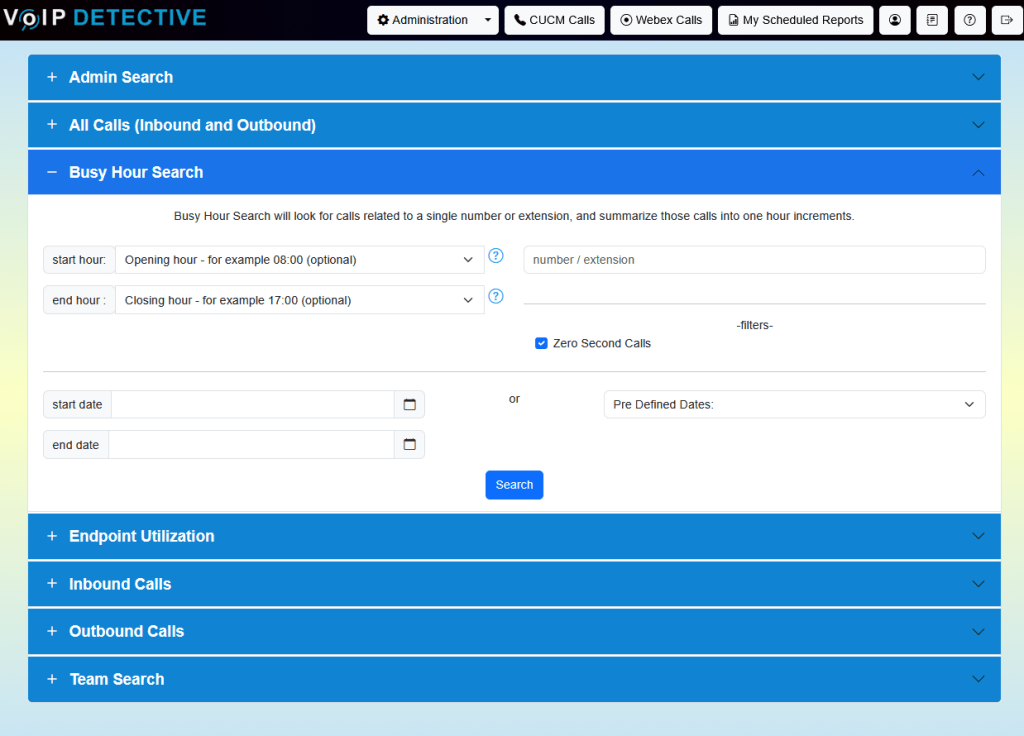
Task: Open the end date calendar picker
Action: [x=410, y=444]
